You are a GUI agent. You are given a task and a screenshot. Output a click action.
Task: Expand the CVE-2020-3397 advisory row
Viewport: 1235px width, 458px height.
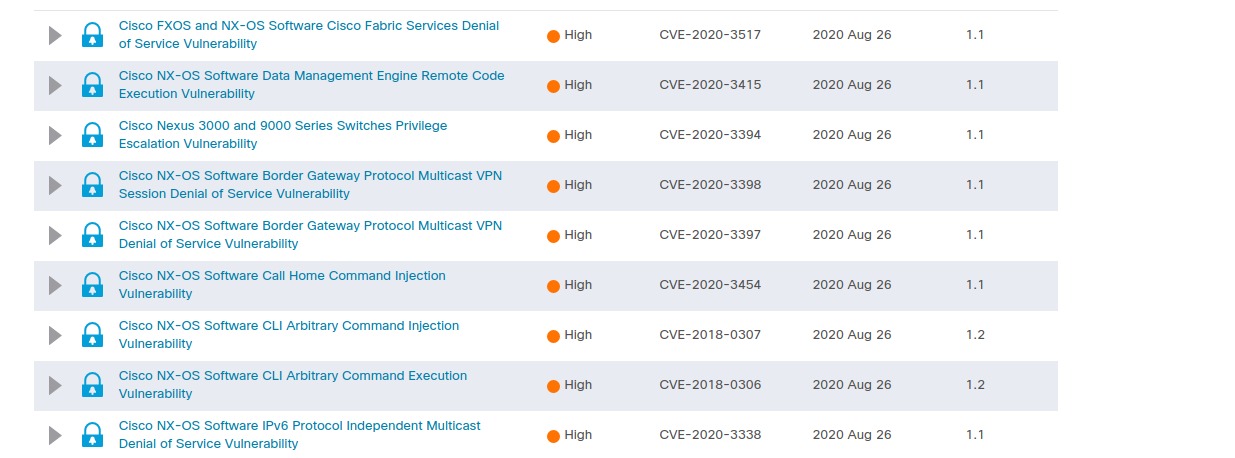coord(55,235)
